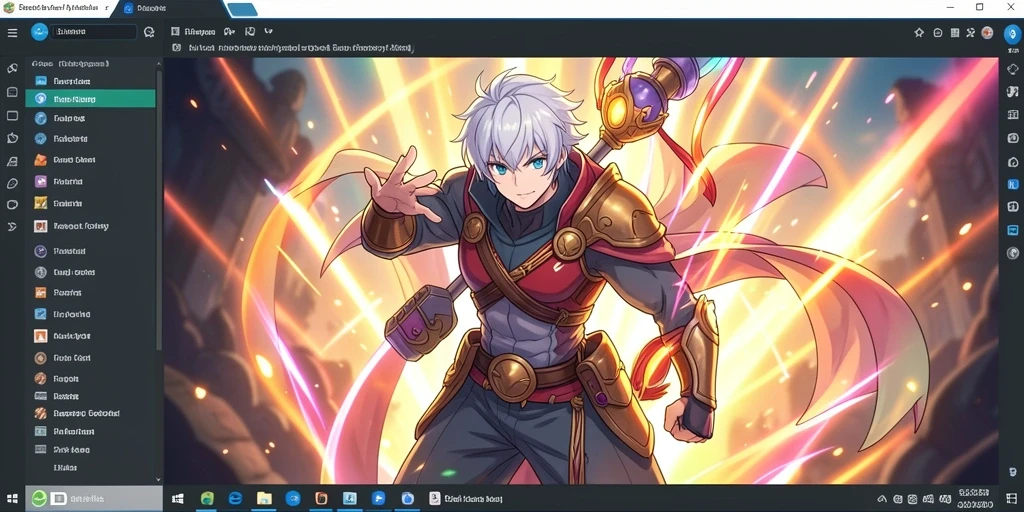Open the sidebar item with the red P icon

click(40, 227)
